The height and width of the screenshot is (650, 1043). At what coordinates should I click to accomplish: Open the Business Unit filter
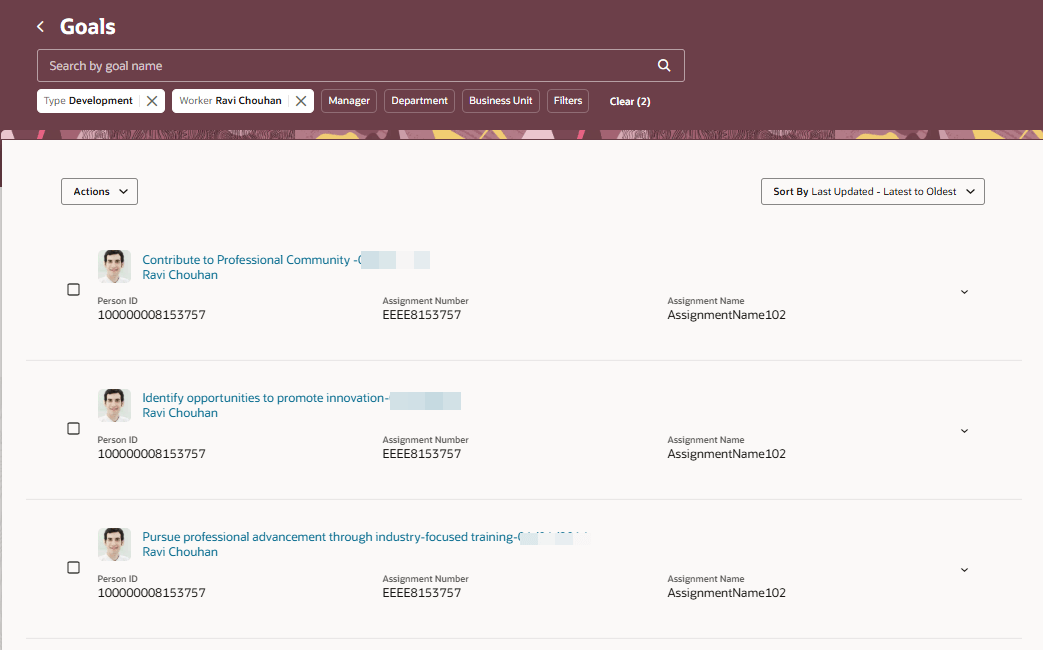[x=500, y=100]
